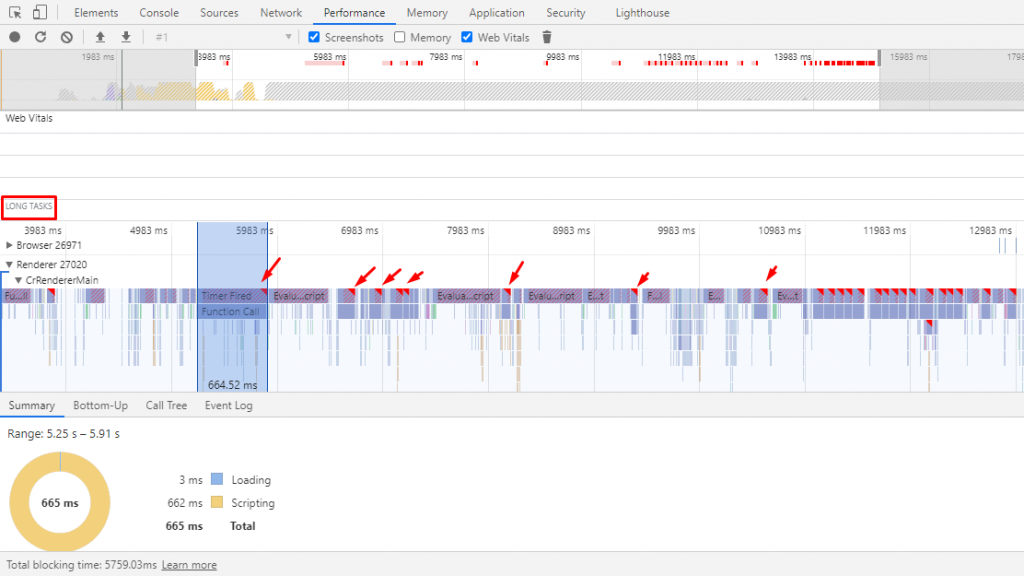Select the Performance tab
Image resolution: width=1024 pixels, height=576 pixels.
pos(354,12)
